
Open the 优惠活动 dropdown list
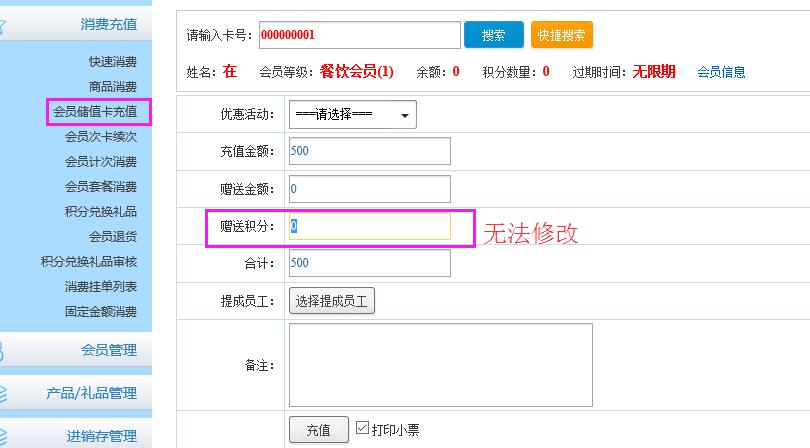(x=352, y=115)
